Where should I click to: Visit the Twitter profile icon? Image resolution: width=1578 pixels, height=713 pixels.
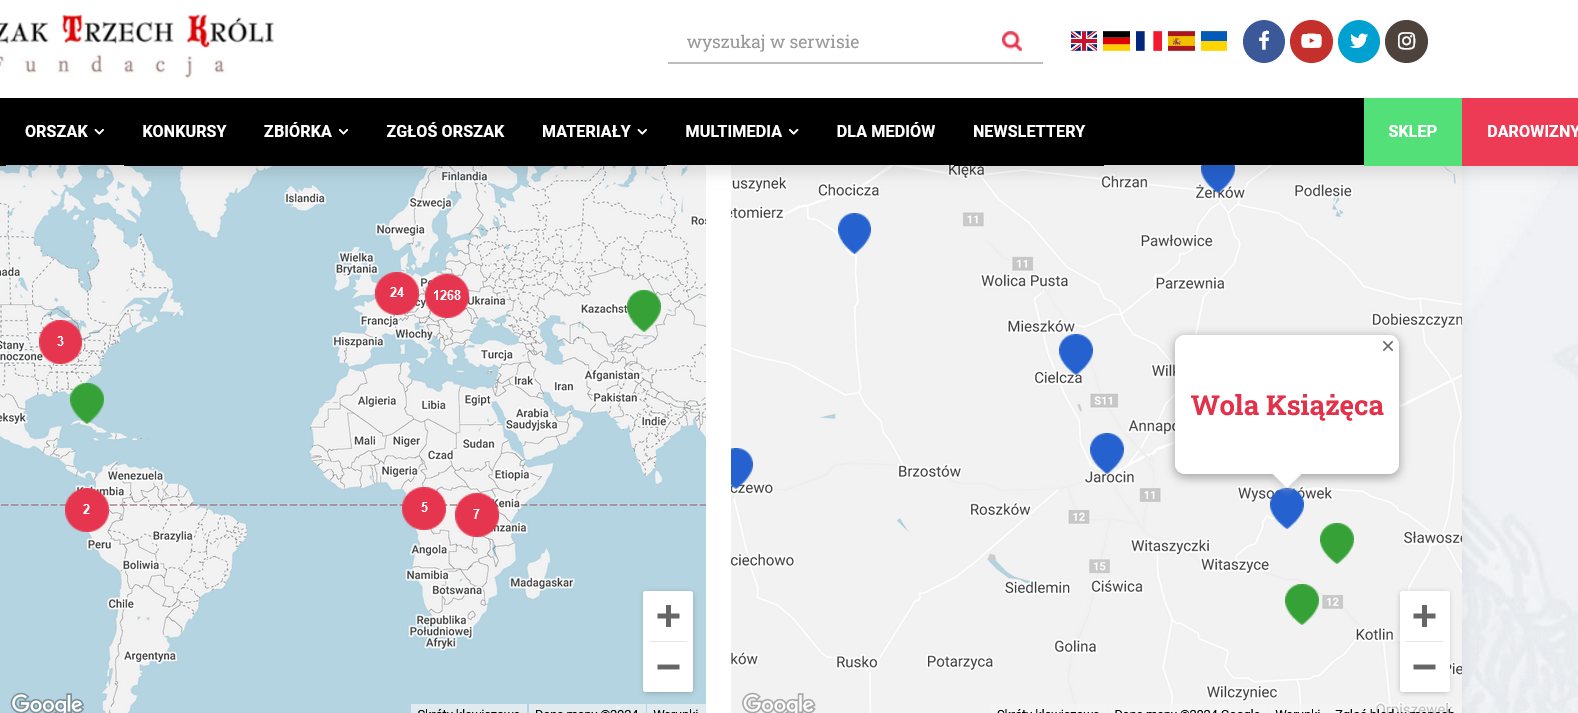tap(1358, 41)
